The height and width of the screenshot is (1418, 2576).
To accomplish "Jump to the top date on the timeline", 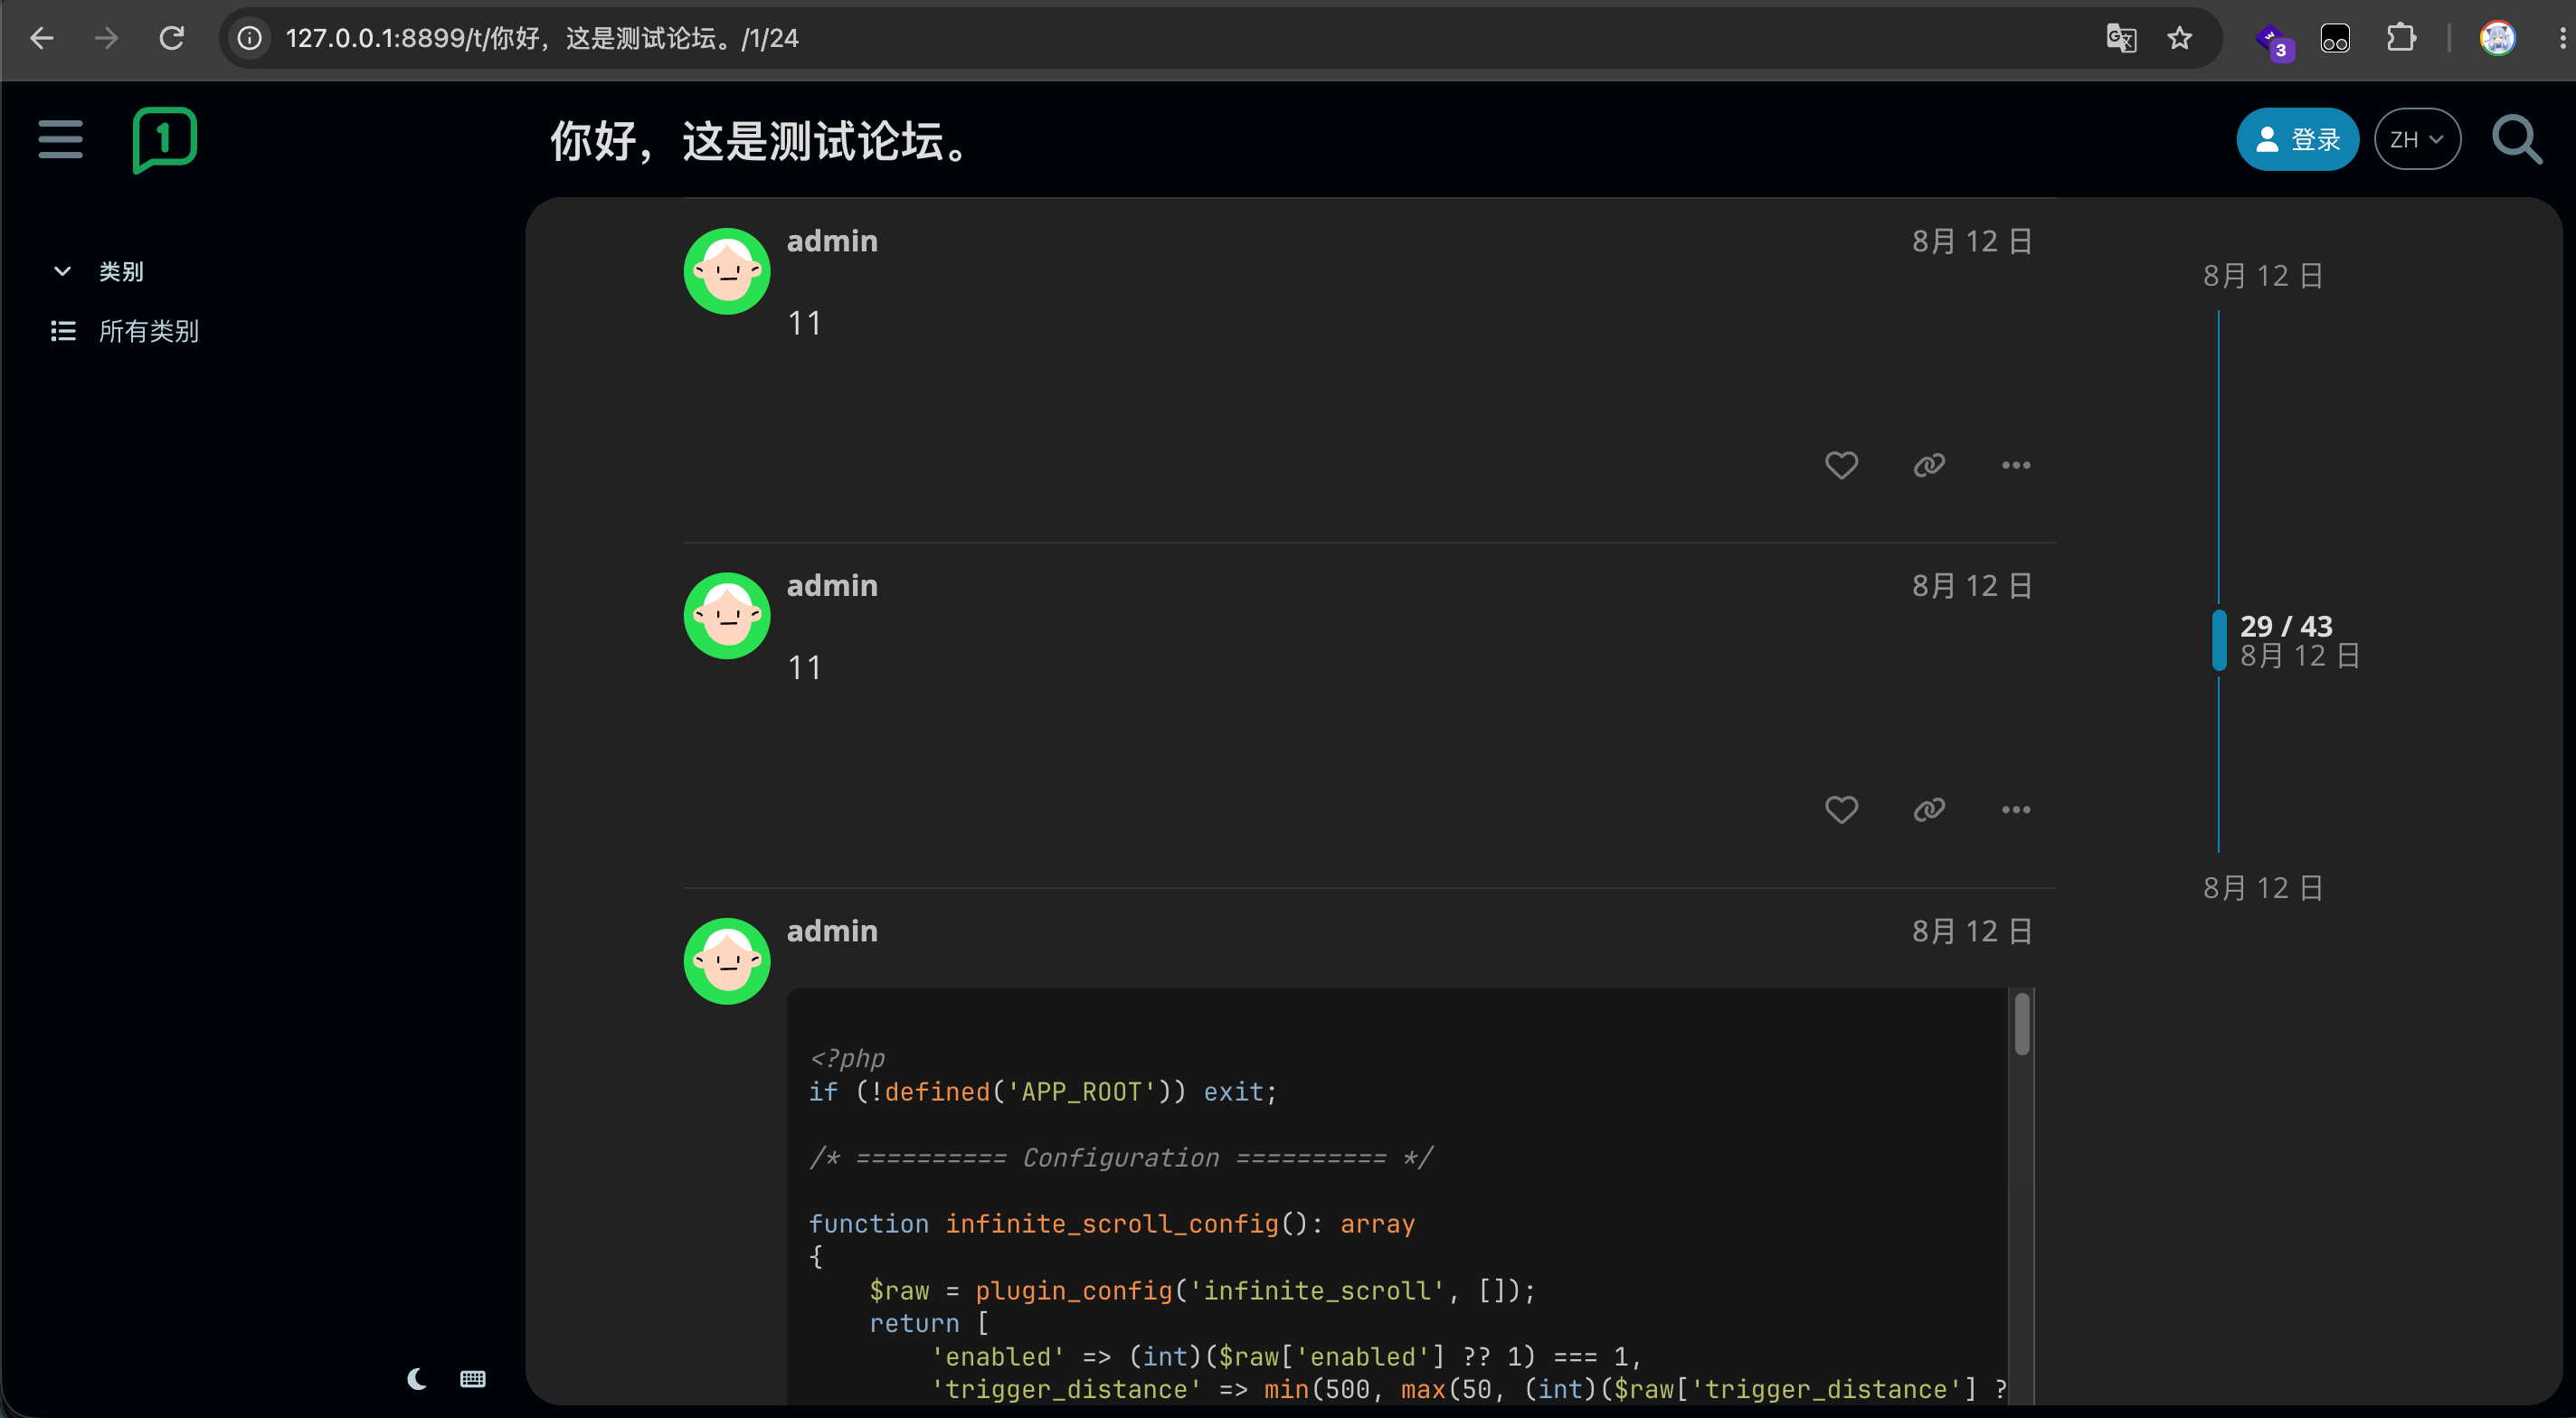I will click(x=2262, y=276).
